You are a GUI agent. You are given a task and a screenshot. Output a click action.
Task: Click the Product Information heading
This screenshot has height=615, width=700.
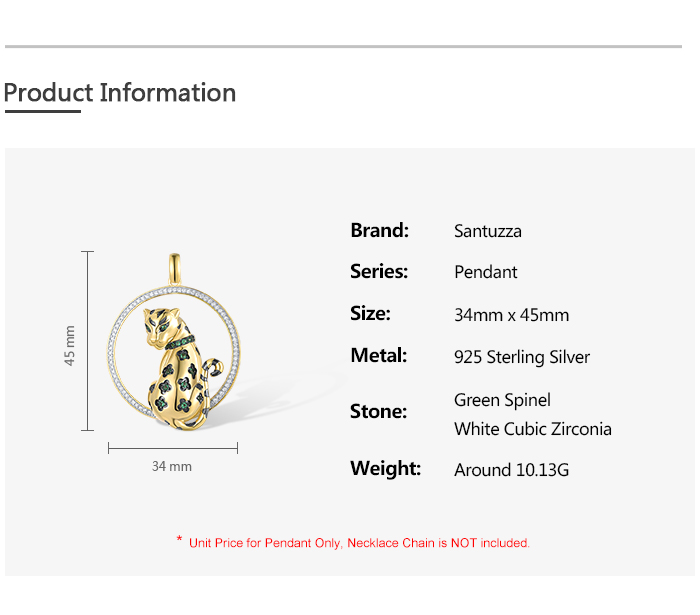click(x=120, y=93)
